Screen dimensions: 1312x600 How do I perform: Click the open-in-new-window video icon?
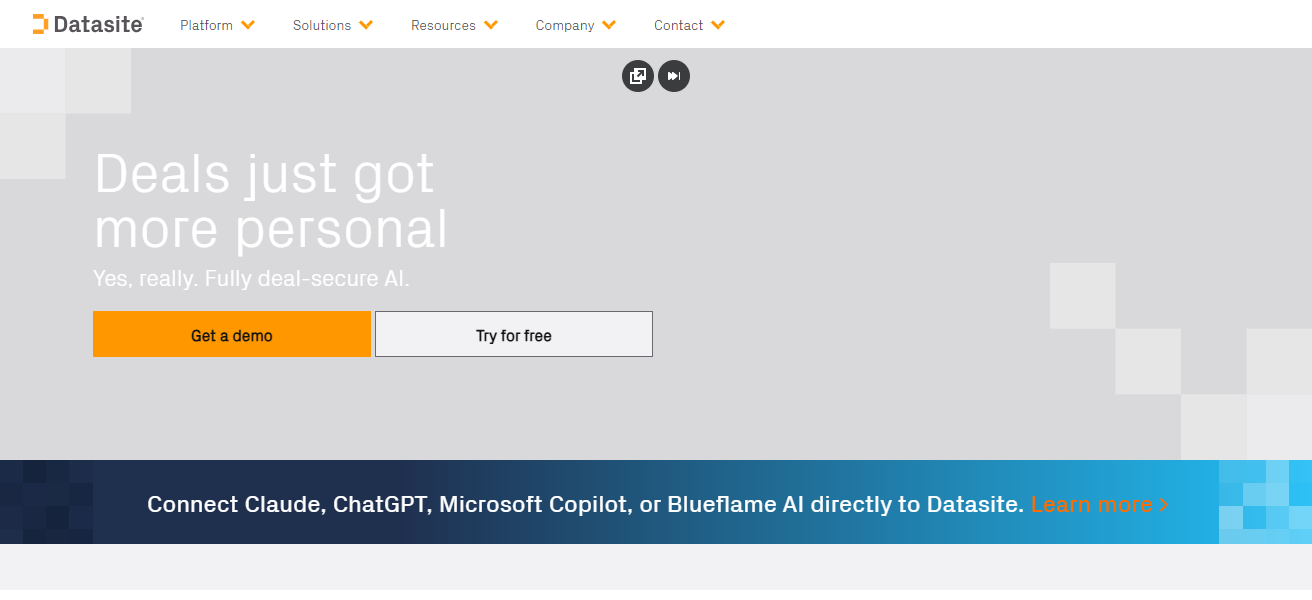click(638, 76)
